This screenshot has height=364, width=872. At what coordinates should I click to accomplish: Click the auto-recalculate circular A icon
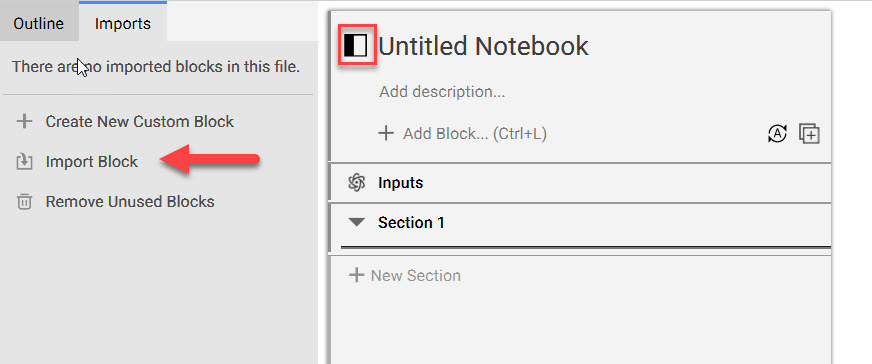777,133
